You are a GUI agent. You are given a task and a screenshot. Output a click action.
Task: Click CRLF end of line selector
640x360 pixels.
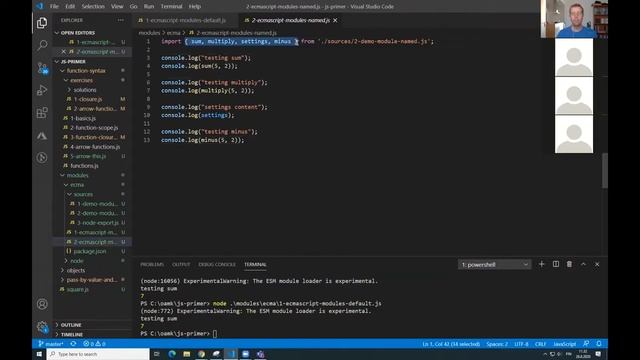click(x=540, y=344)
